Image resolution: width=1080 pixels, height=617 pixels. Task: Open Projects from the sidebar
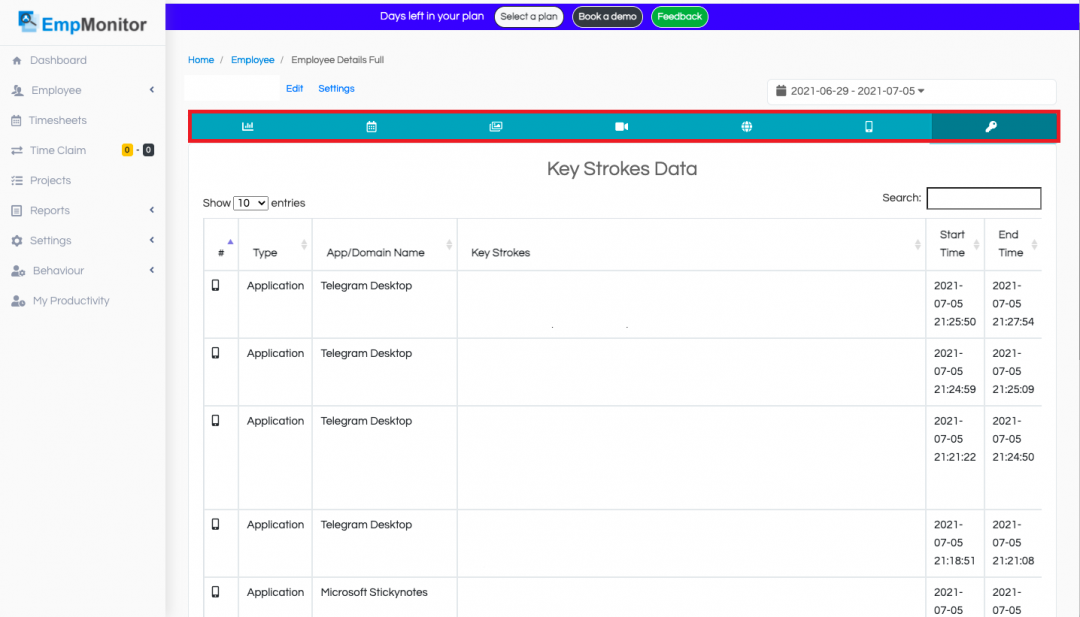[x=50, y=180]
